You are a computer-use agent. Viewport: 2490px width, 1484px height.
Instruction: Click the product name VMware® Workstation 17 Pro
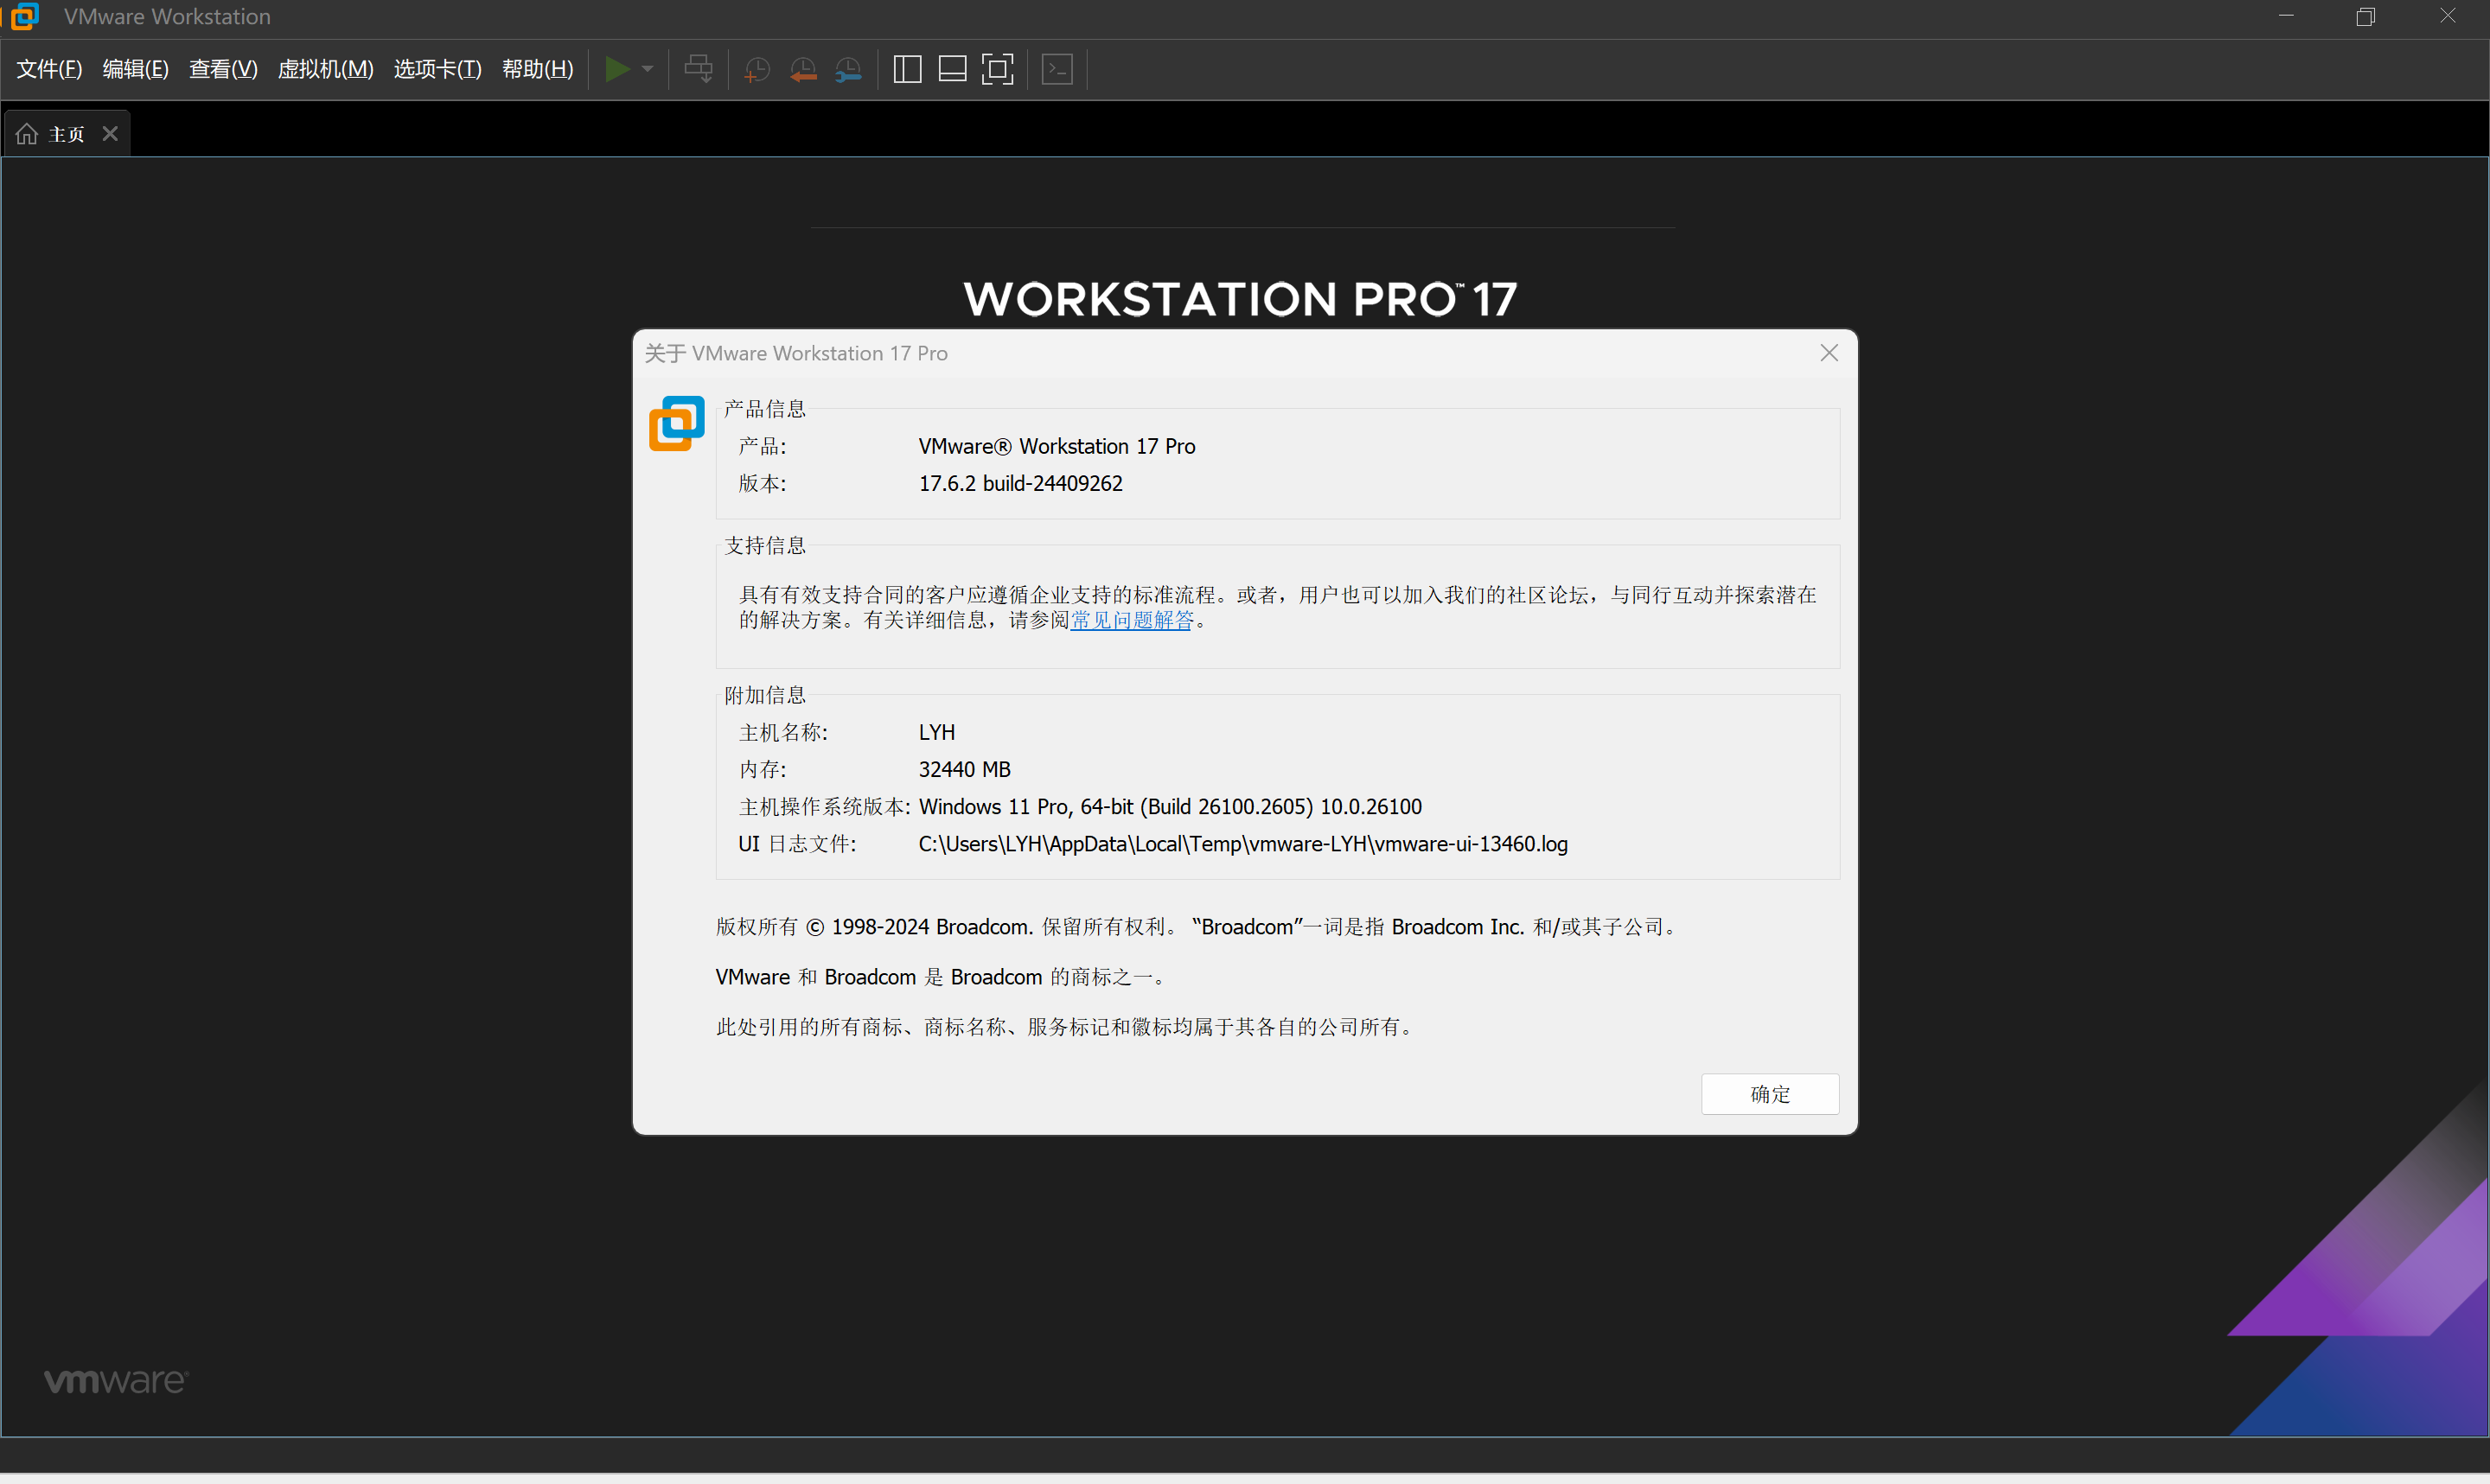click(1057, 446)
